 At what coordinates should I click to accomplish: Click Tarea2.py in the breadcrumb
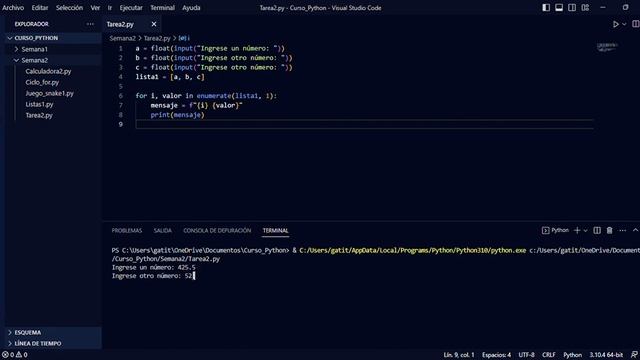click(157, 38)
